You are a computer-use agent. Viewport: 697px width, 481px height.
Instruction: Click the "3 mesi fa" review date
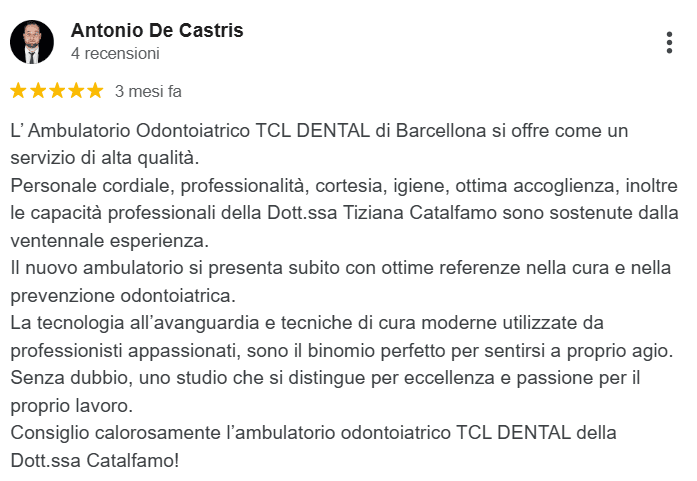(148, 91)
